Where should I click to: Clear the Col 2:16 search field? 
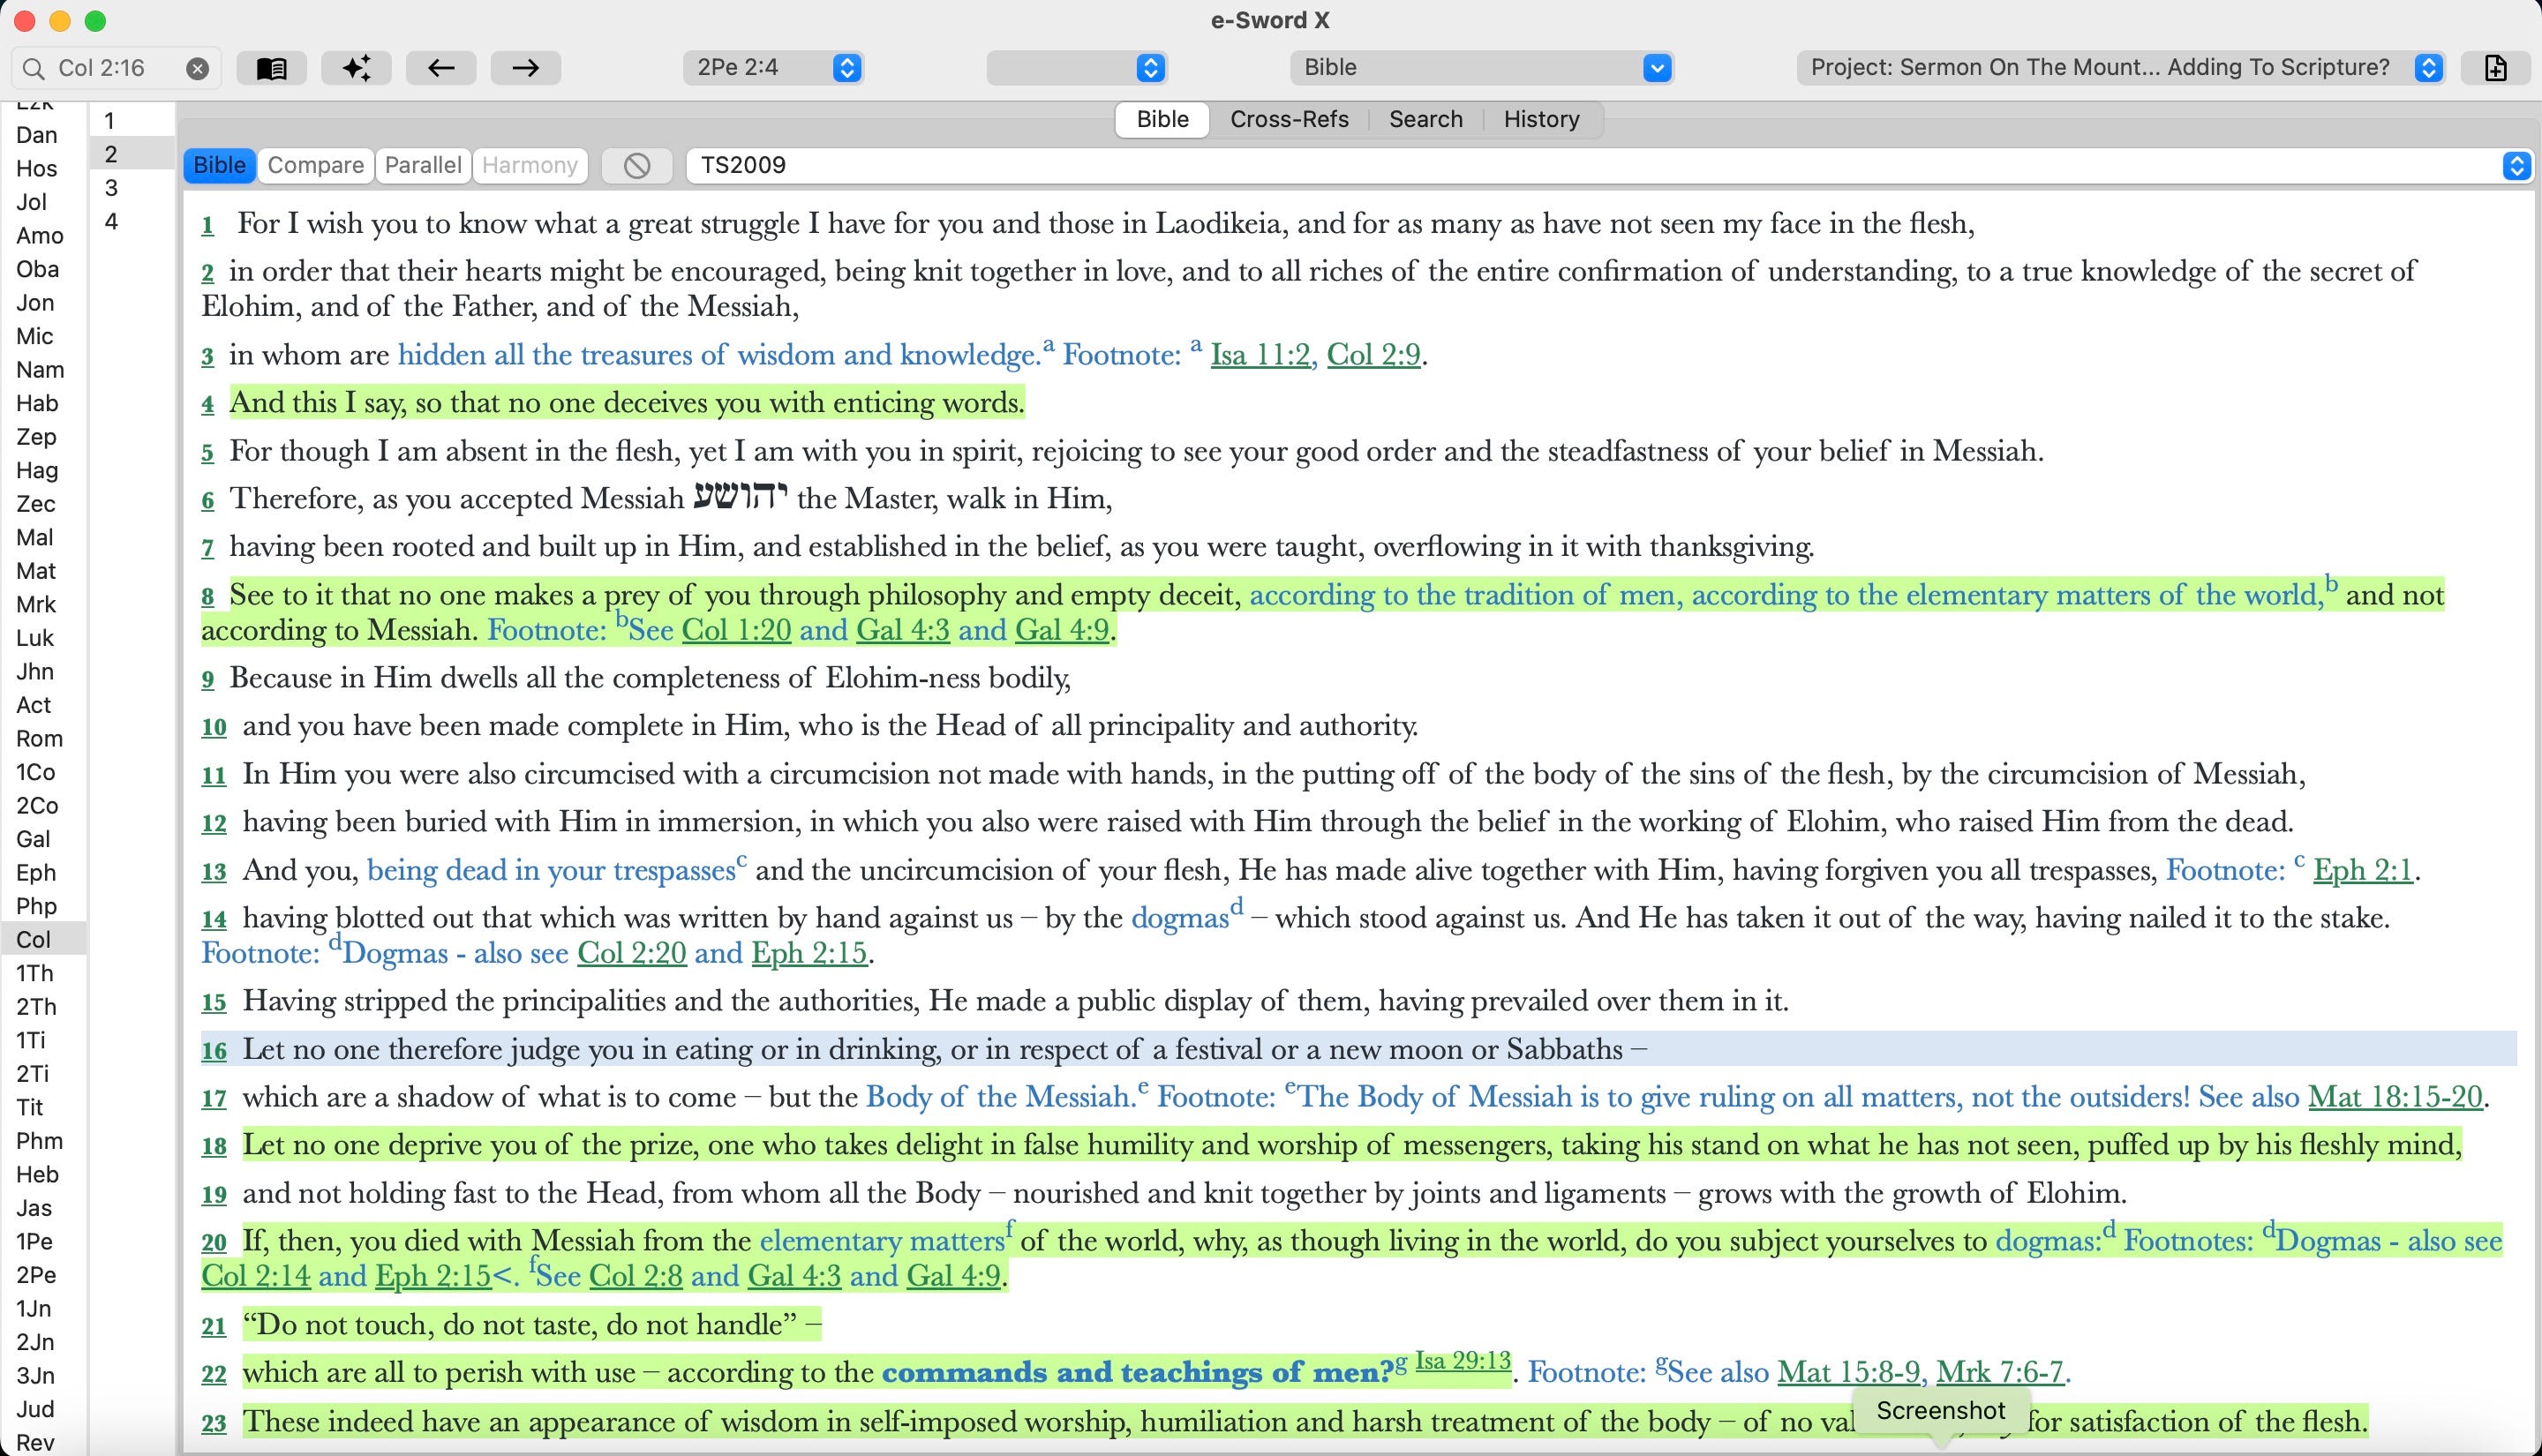[198, 68]
